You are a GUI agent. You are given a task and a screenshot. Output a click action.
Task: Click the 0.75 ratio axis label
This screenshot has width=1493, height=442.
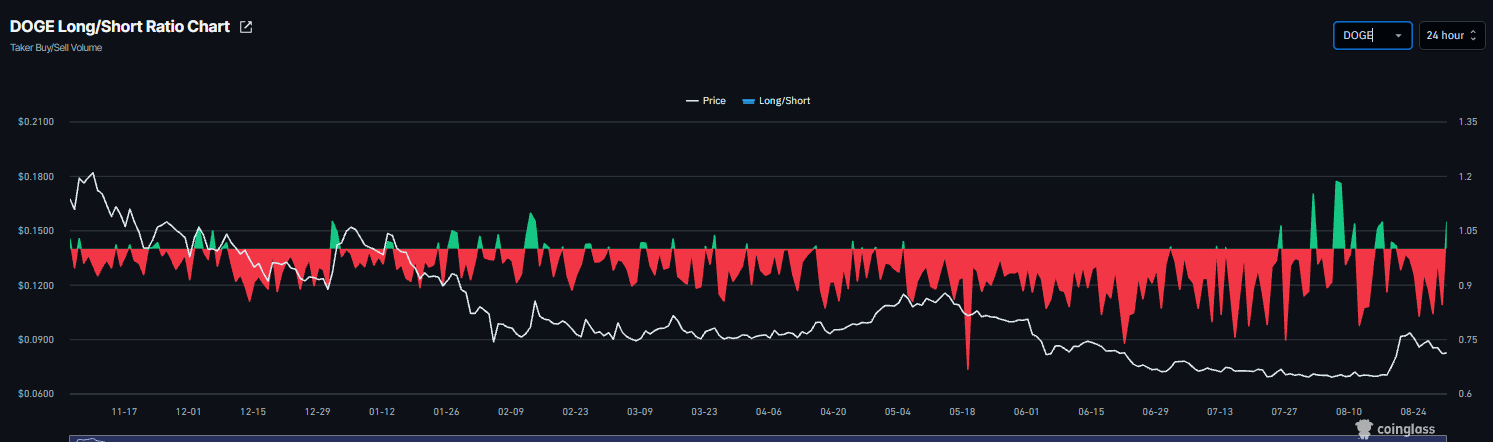tap(1468, 340)
